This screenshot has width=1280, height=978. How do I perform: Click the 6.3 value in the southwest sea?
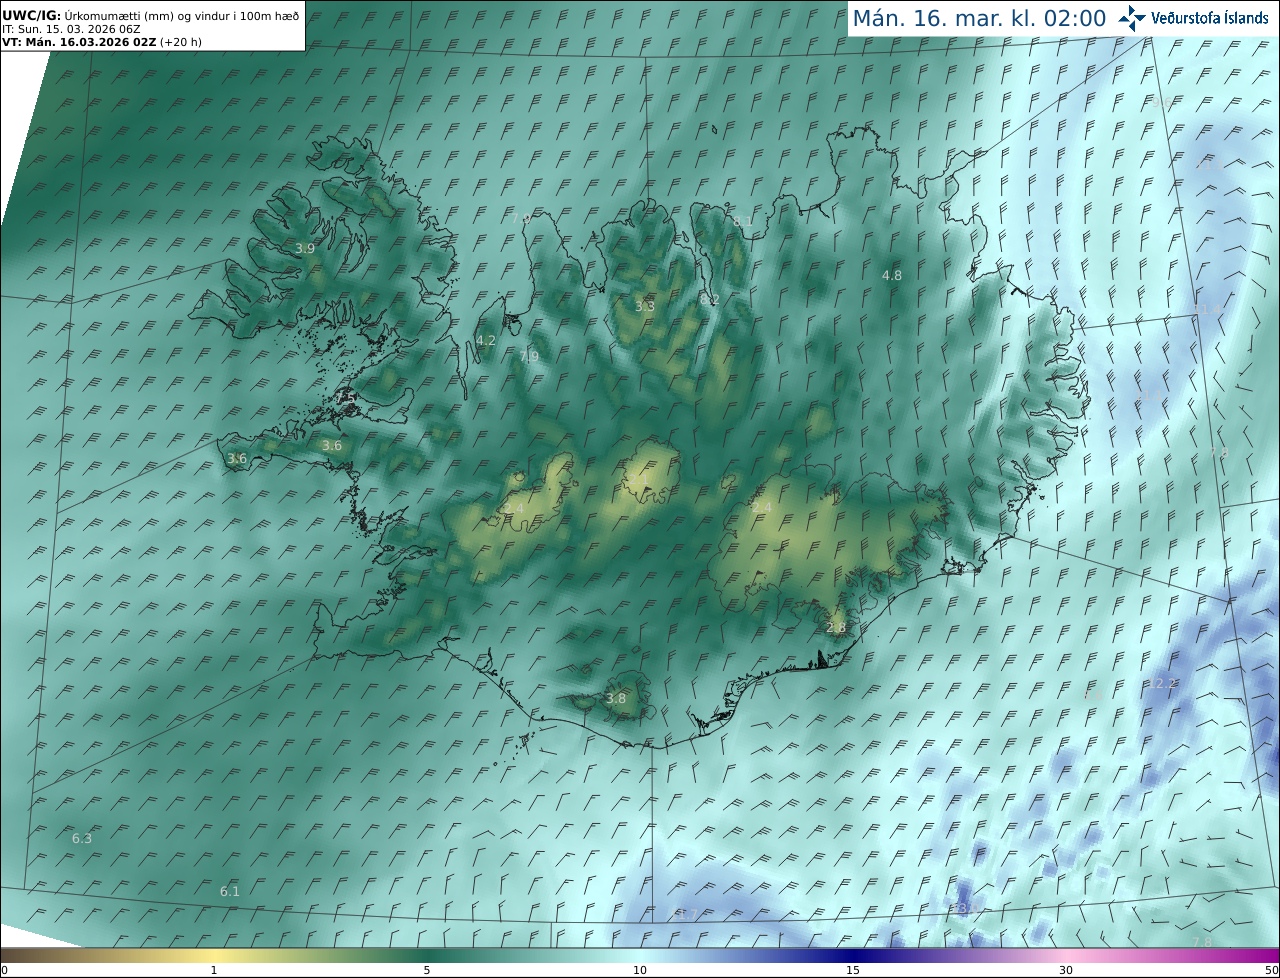click(x=82, y=839)
